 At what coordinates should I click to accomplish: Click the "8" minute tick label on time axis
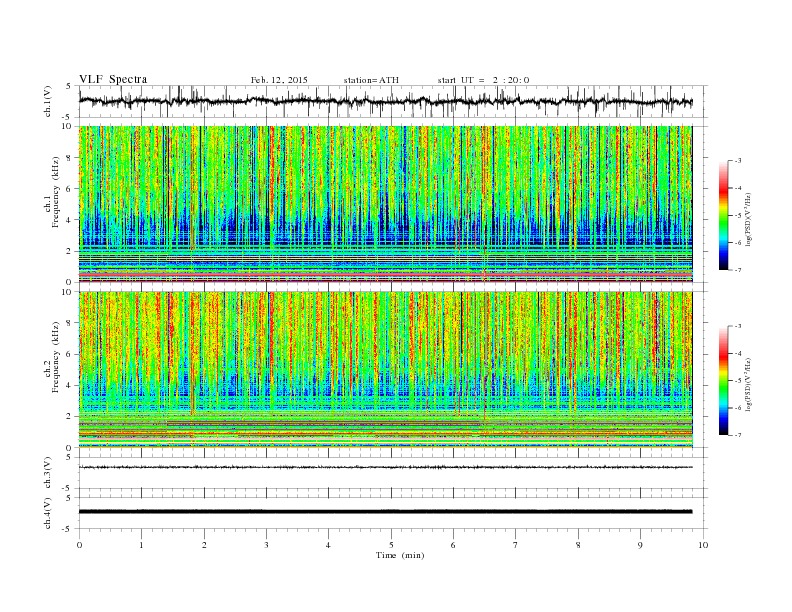click(578, 545)
